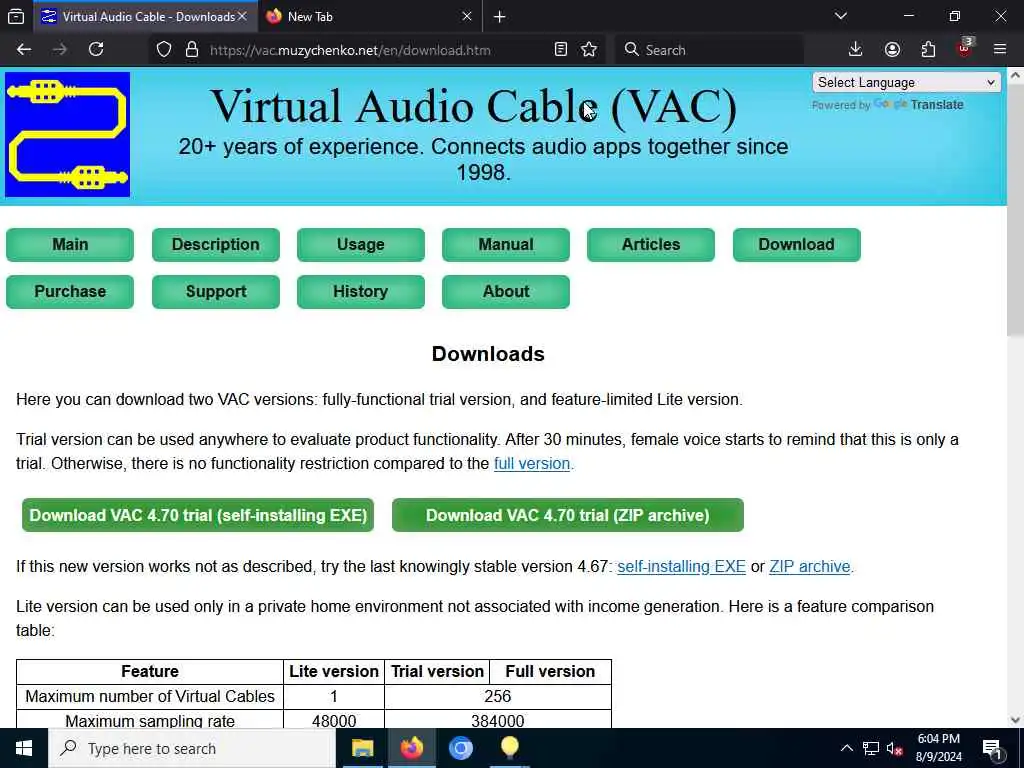Expand list all tabs chevron
Viewport: 1024px width, 768px height.
[841, 16]
